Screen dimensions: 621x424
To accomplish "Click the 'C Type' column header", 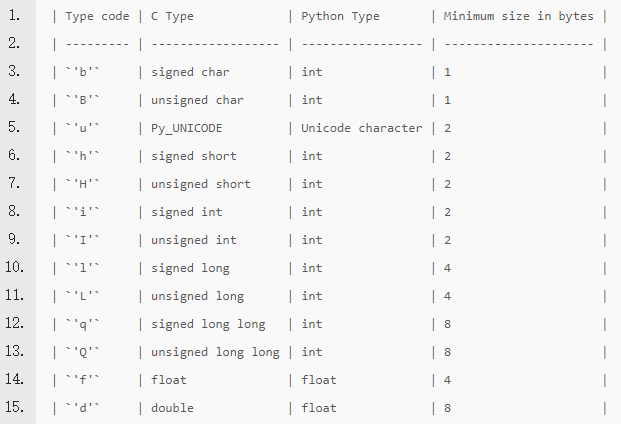I will 176,16.
